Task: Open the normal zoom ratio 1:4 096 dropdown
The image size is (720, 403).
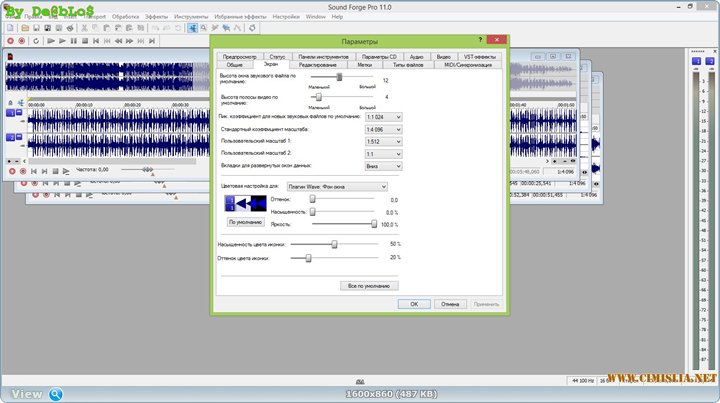Action: (384, 130)
